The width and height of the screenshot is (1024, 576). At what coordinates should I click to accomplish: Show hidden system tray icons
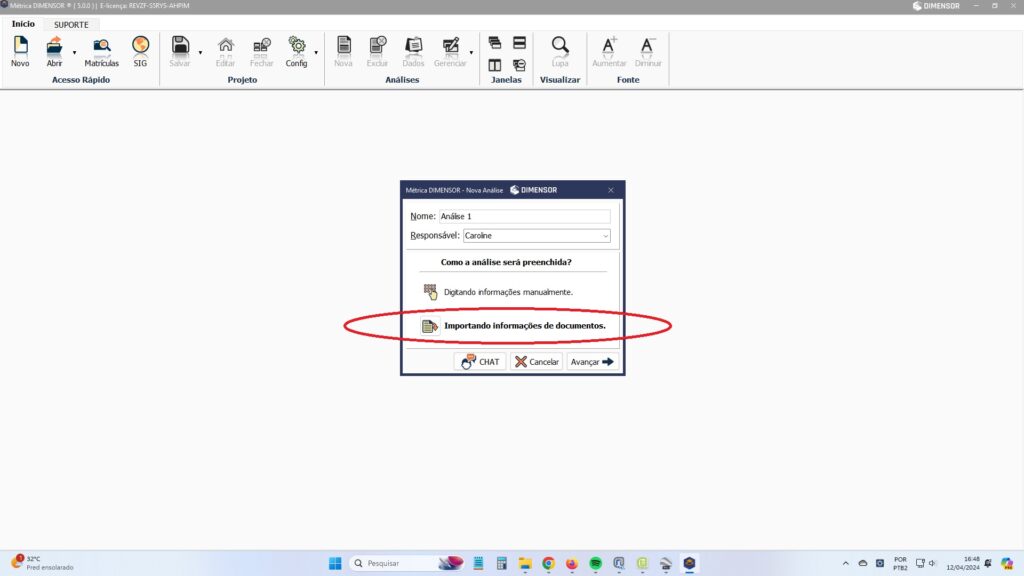click(846, 564)
